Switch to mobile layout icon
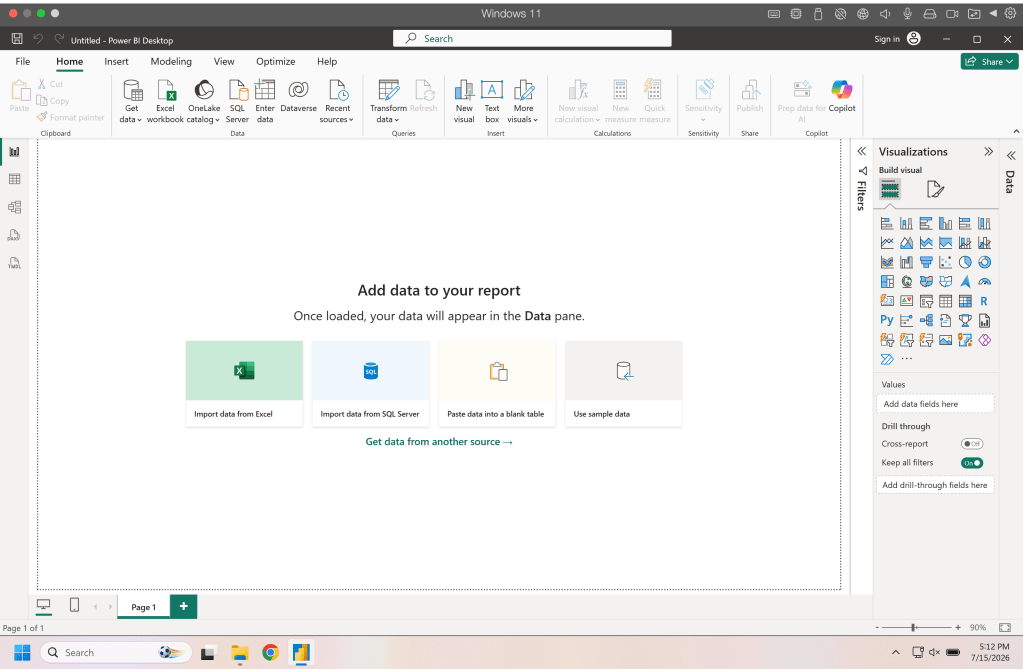This screenshot has width=1023, height=669. [74, 605]
